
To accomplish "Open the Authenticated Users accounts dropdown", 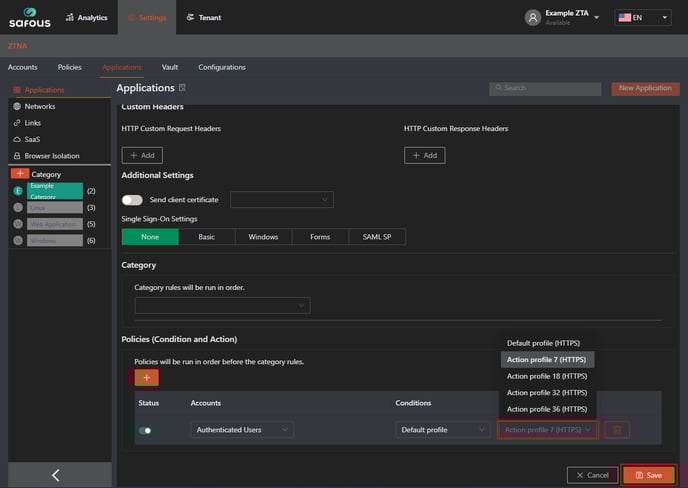I will click(x=242, y=430).
